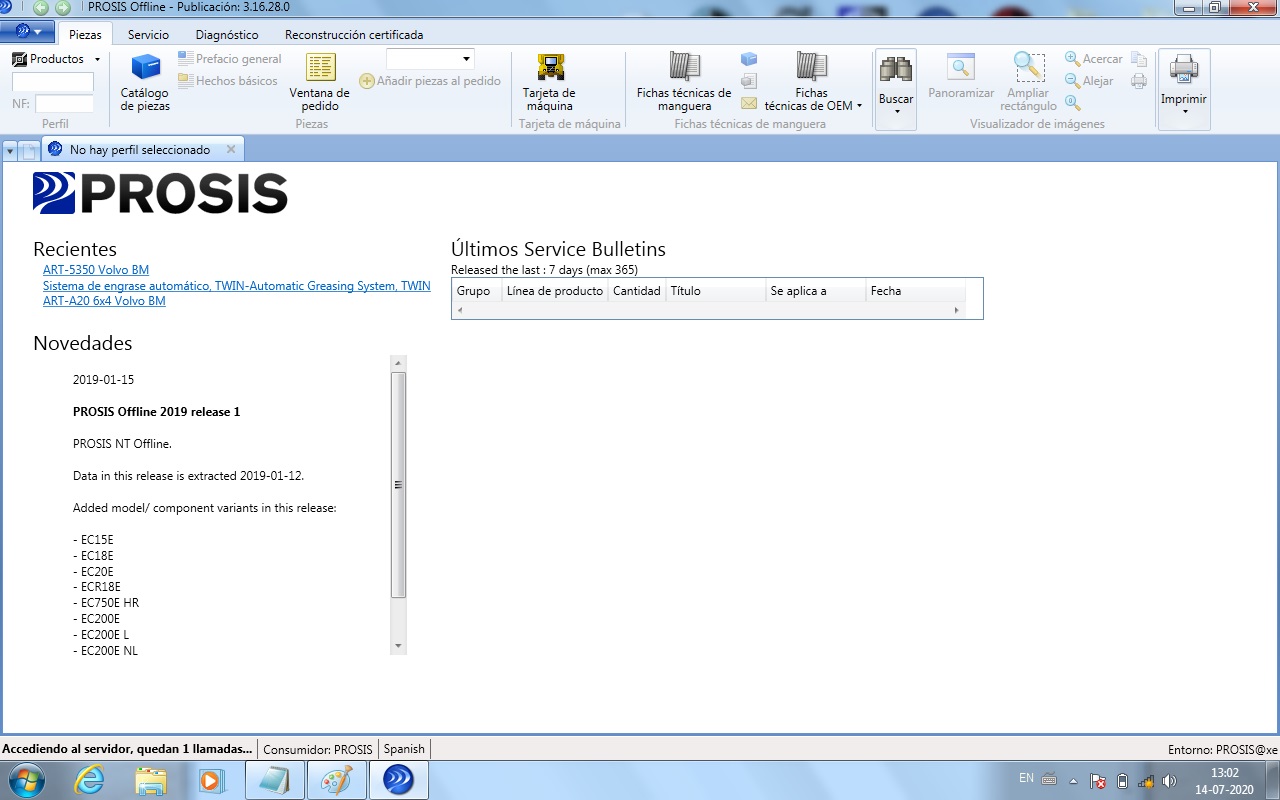Open Paint from the taskbar

pos(337,780)
